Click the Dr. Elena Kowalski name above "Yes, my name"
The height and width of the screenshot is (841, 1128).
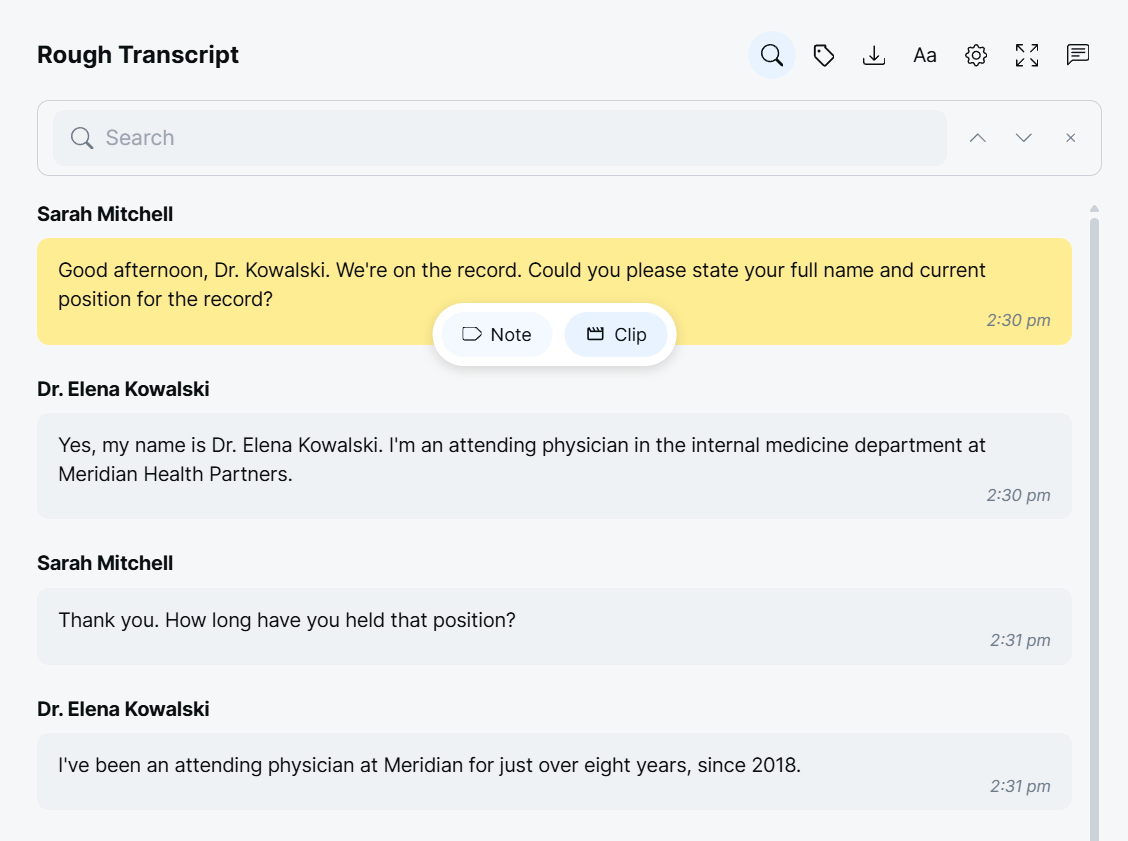coord(123,389)
